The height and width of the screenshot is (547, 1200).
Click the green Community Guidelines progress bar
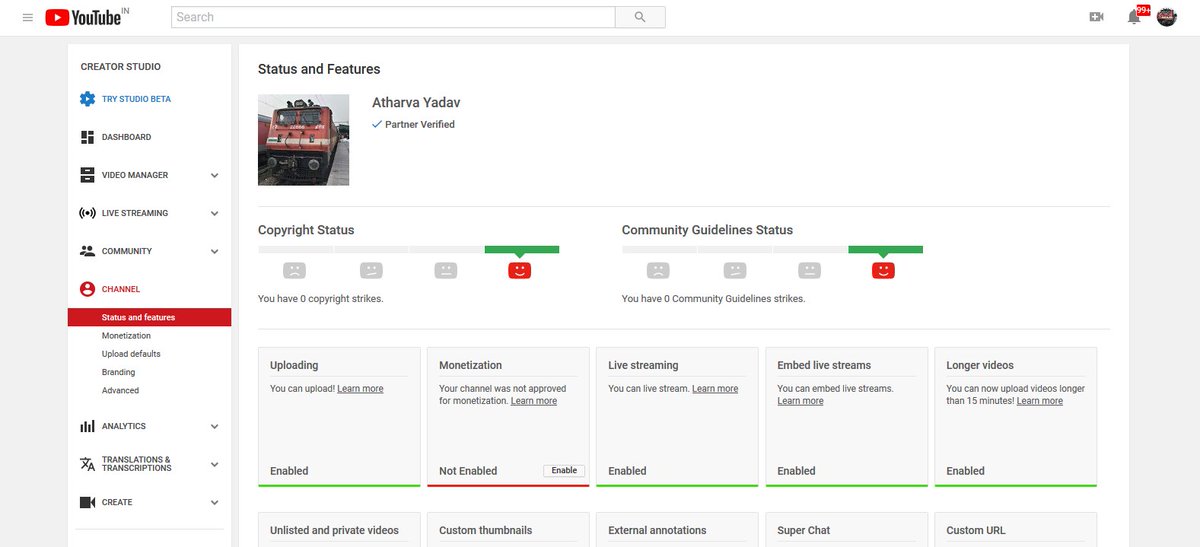[886, 249]
